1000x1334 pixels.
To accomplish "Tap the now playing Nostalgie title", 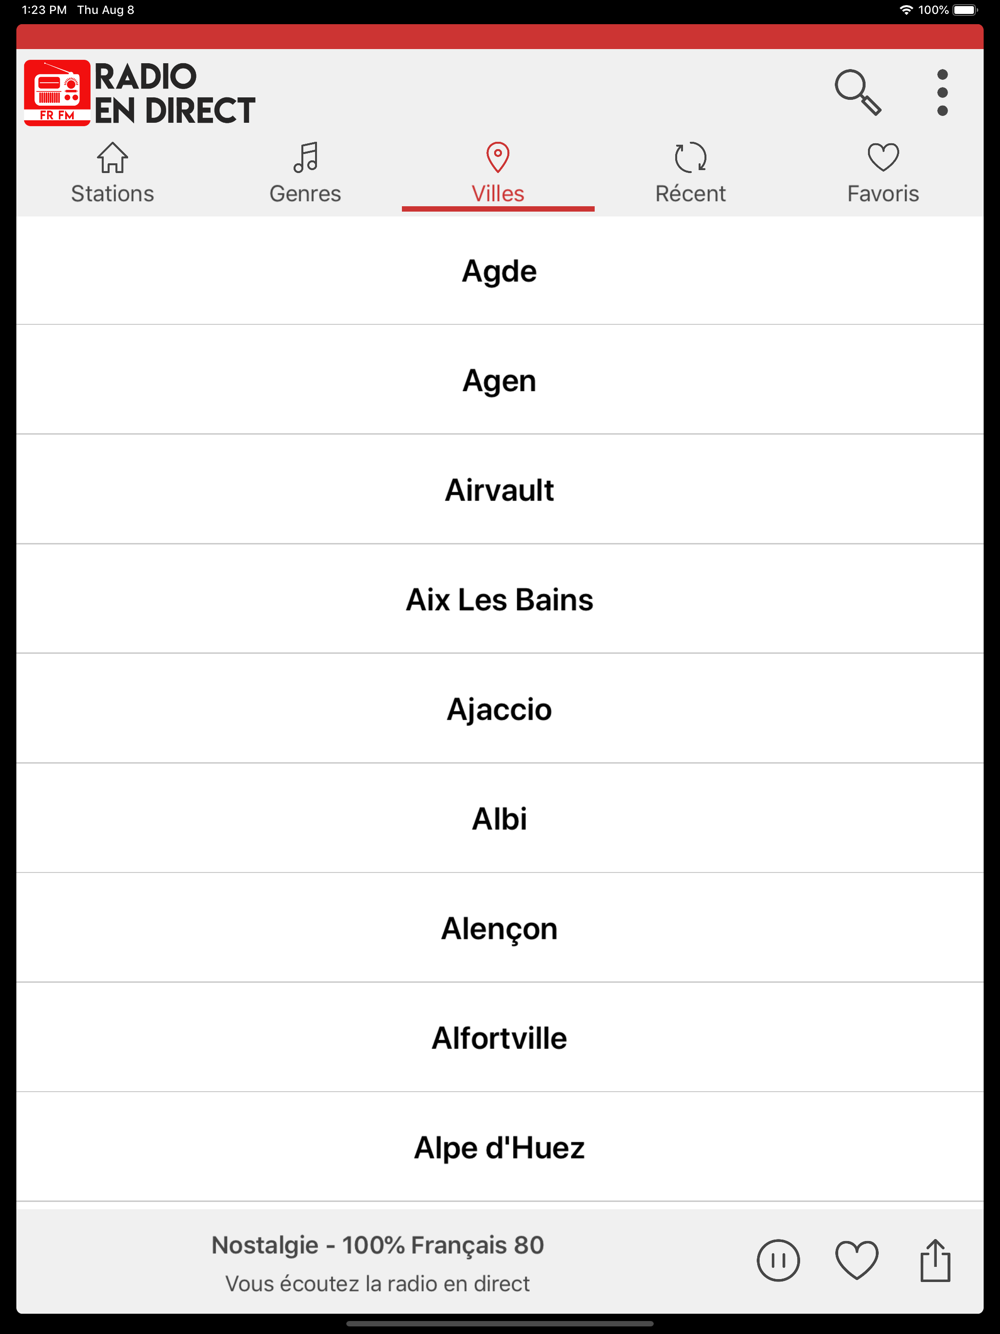I will tap(377, 1245).
